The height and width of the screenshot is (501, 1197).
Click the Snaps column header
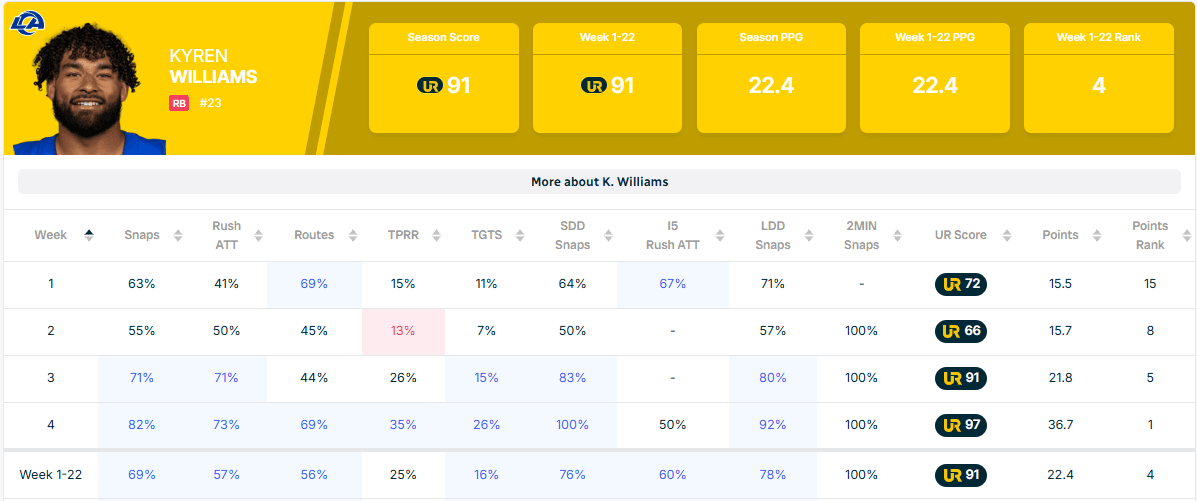(142, 235)
